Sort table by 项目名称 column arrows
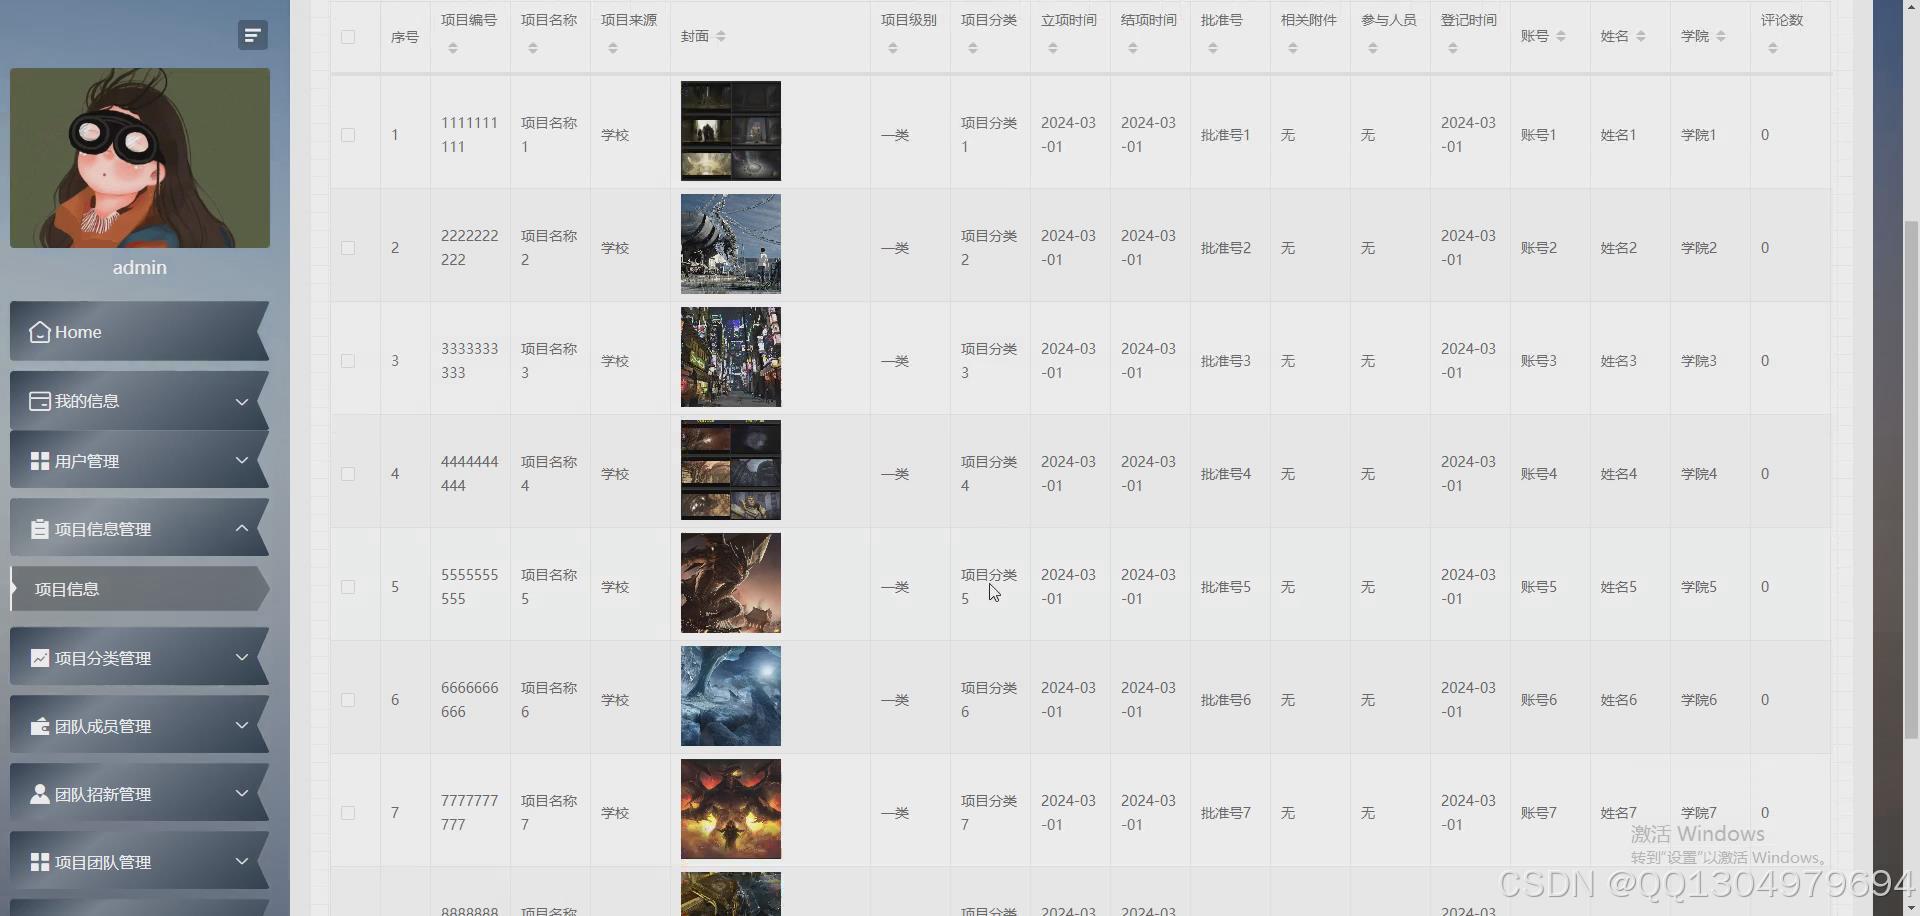 point(533,48)
